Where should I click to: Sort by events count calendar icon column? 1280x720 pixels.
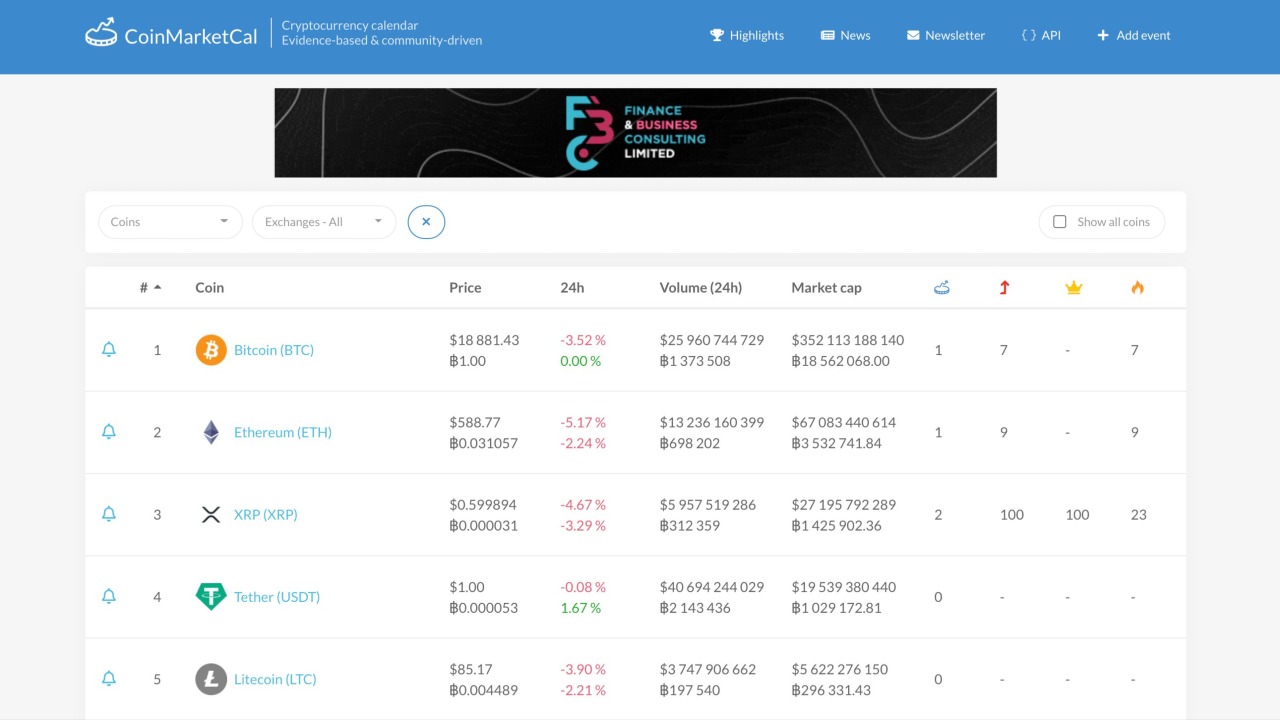941,288
